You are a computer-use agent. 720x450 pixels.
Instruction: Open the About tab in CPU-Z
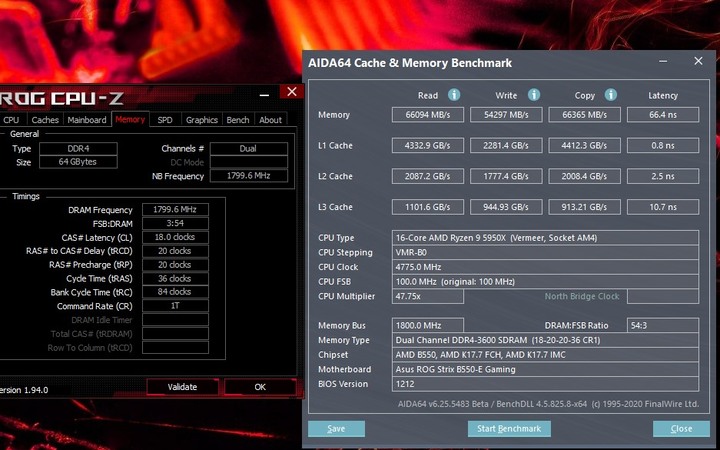tap(270, 120)
